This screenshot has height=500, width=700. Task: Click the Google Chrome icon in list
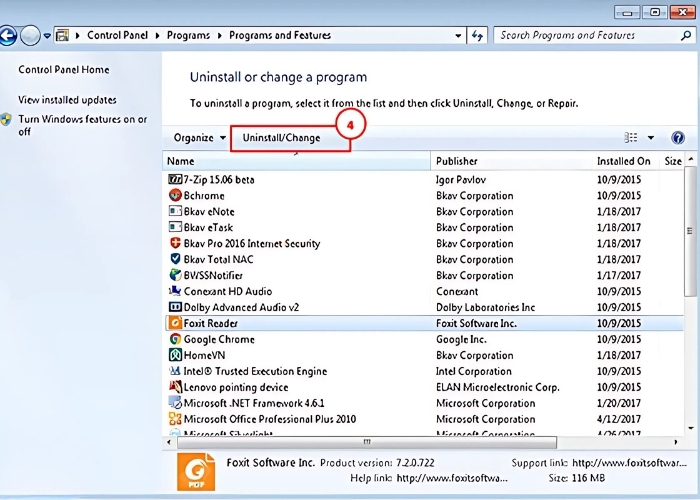[x=175, y=340]
